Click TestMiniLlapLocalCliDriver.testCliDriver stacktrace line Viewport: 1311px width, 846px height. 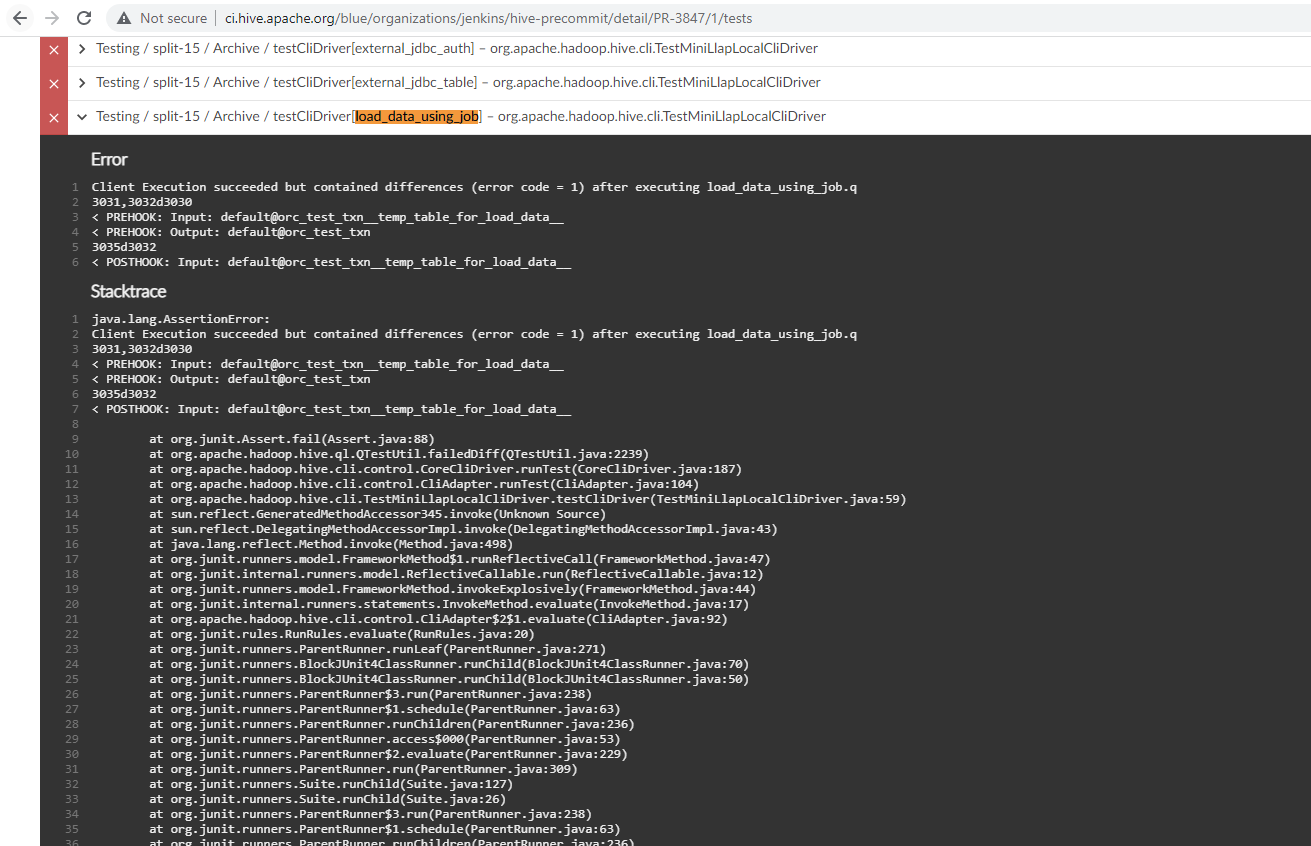point(528,499)
